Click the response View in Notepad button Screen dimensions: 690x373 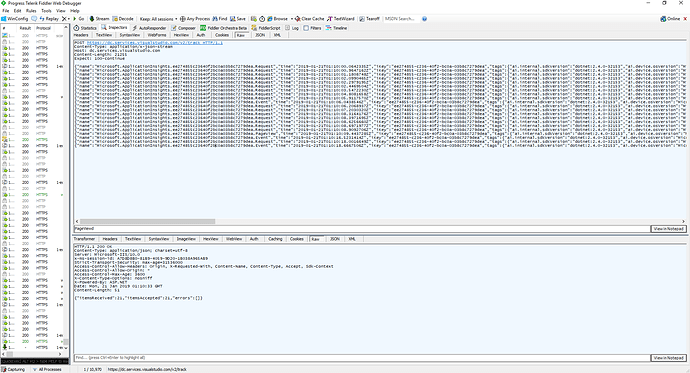(668, 358)
